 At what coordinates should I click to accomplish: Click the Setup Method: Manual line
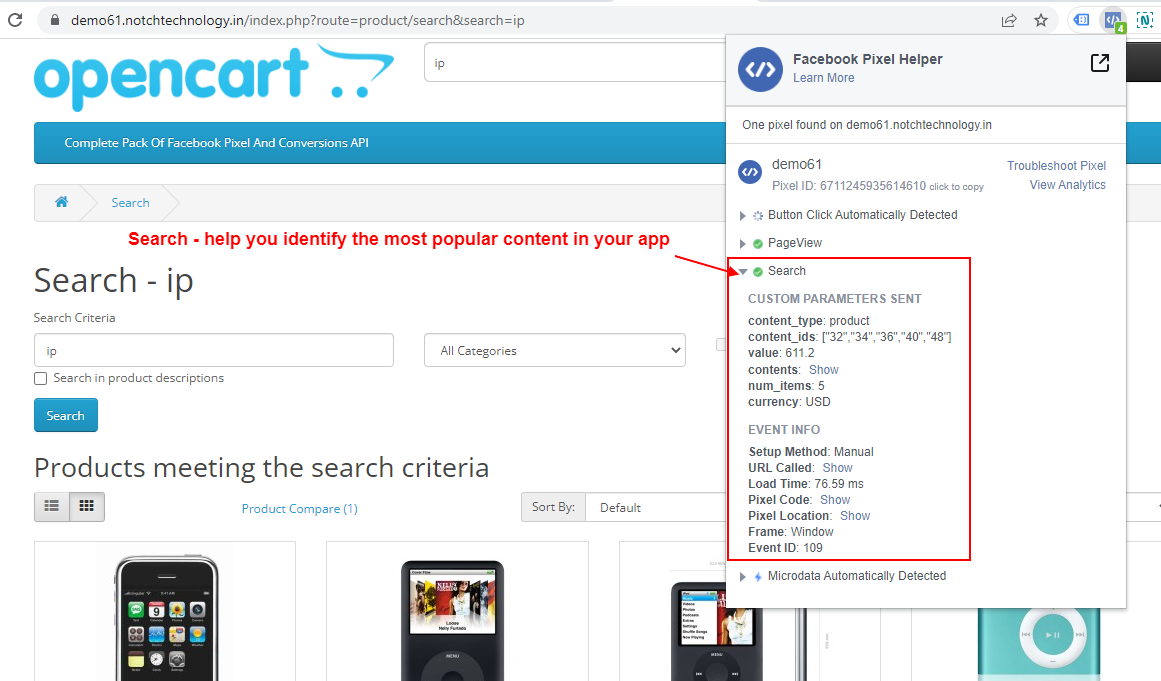811,452
